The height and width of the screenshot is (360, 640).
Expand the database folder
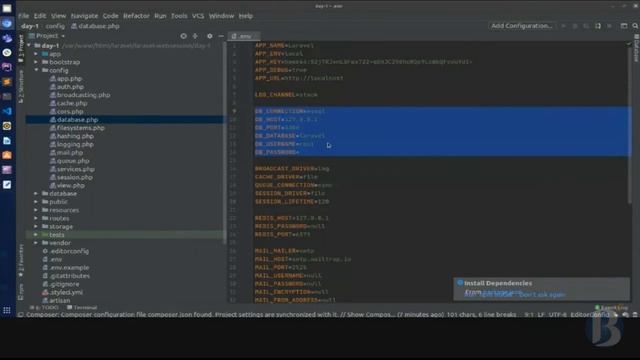point(36,193)
